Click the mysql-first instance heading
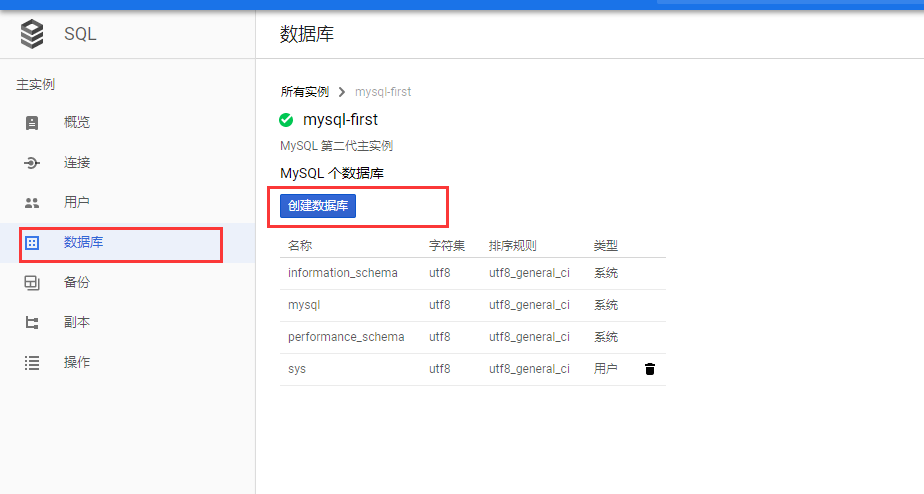The height and width of the screenshot is (494, 924). coord(341,120)
